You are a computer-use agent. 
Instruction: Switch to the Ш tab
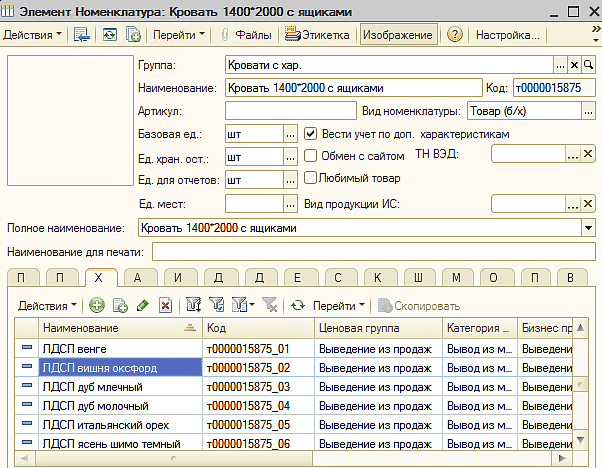point(418,278)
